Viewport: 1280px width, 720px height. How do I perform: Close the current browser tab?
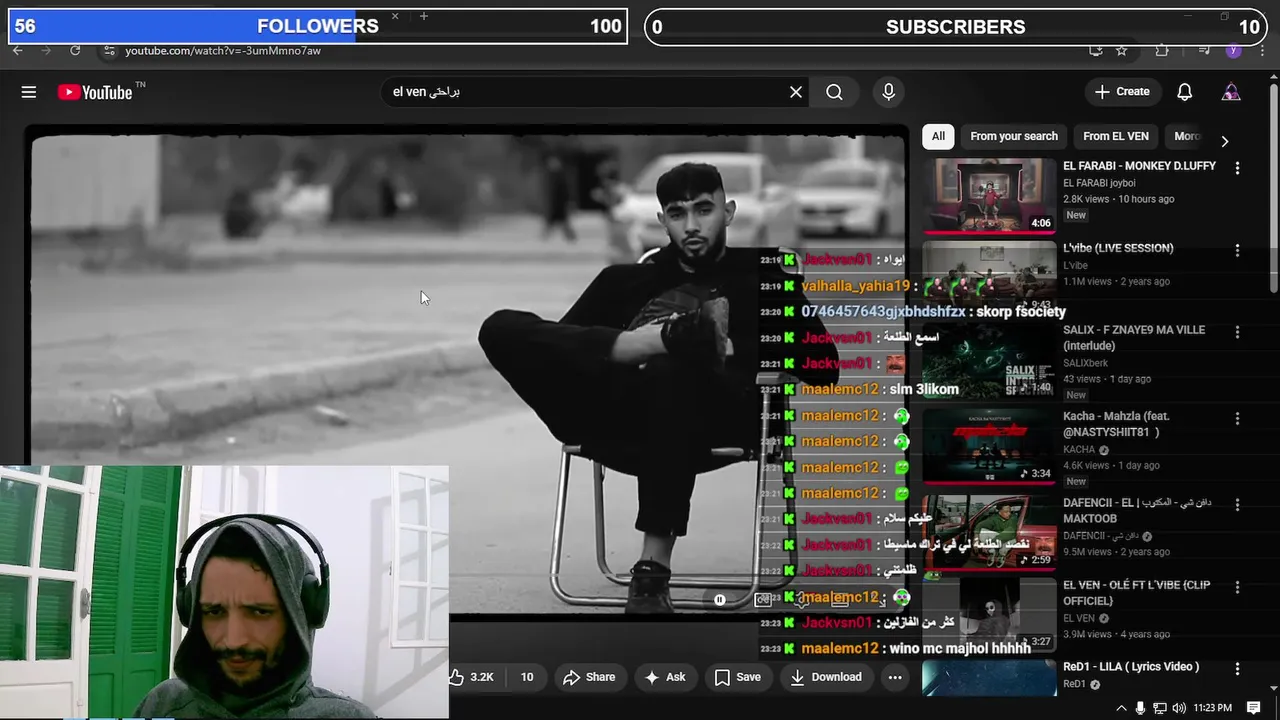395,16
